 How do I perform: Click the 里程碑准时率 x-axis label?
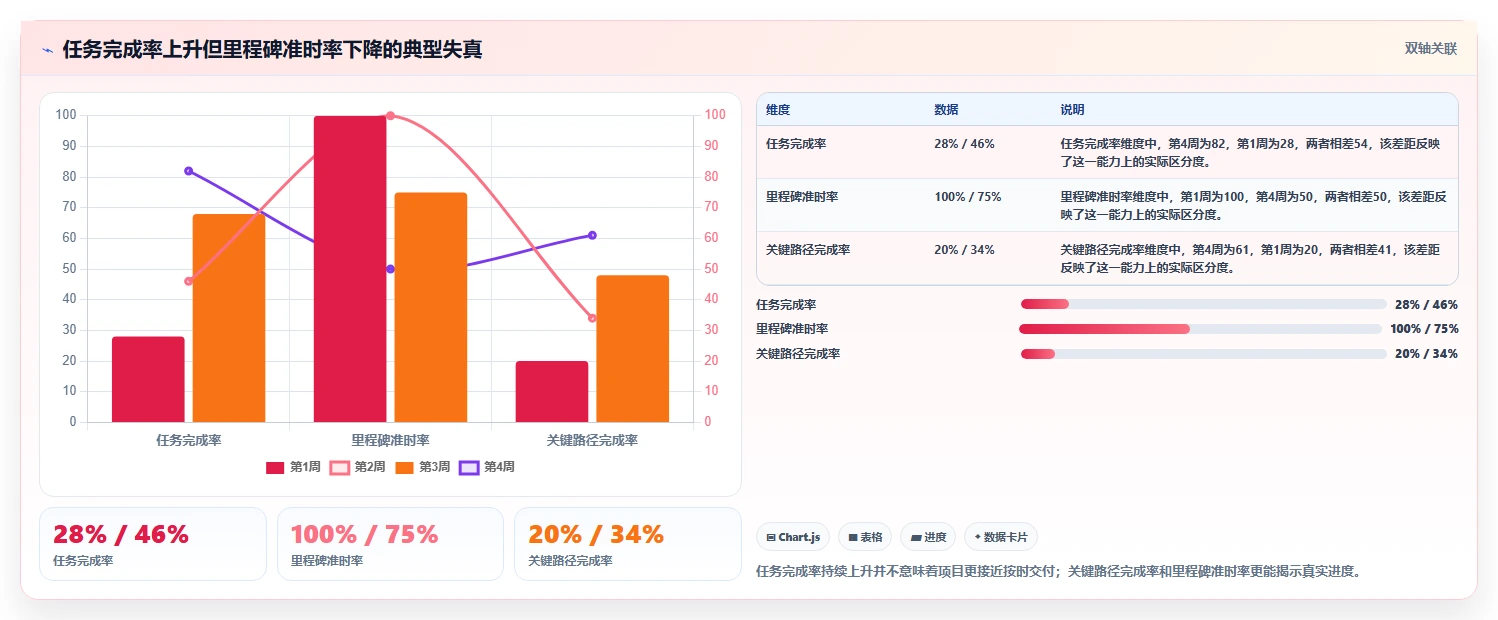[x=390, y=440]
